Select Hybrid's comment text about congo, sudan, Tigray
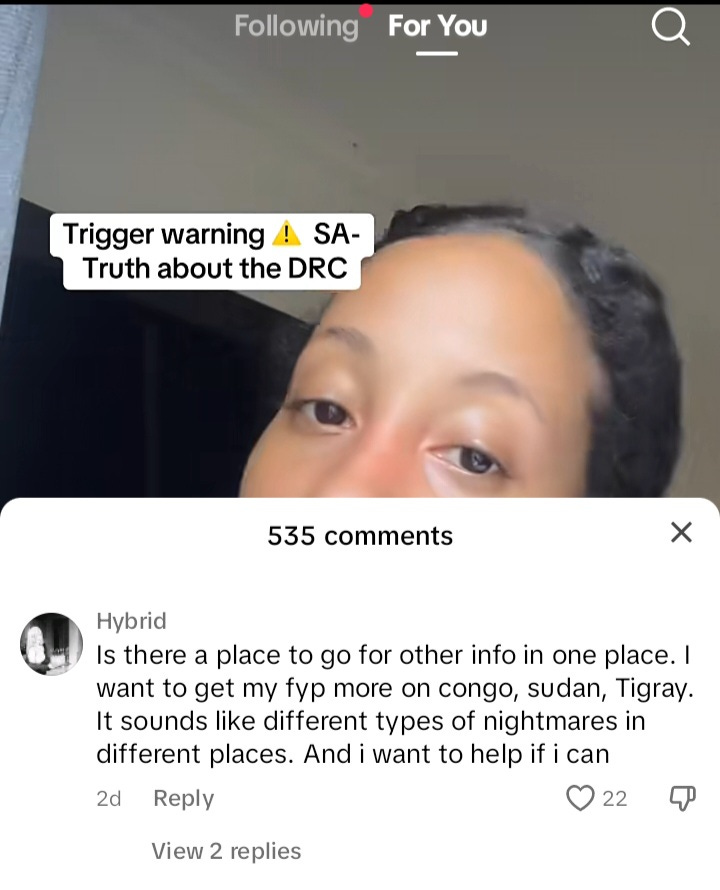 click(395, 704)
